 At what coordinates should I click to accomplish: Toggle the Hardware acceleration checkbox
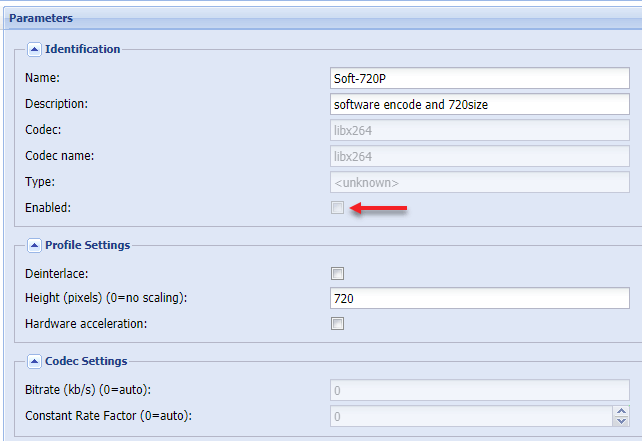[338, 323]
